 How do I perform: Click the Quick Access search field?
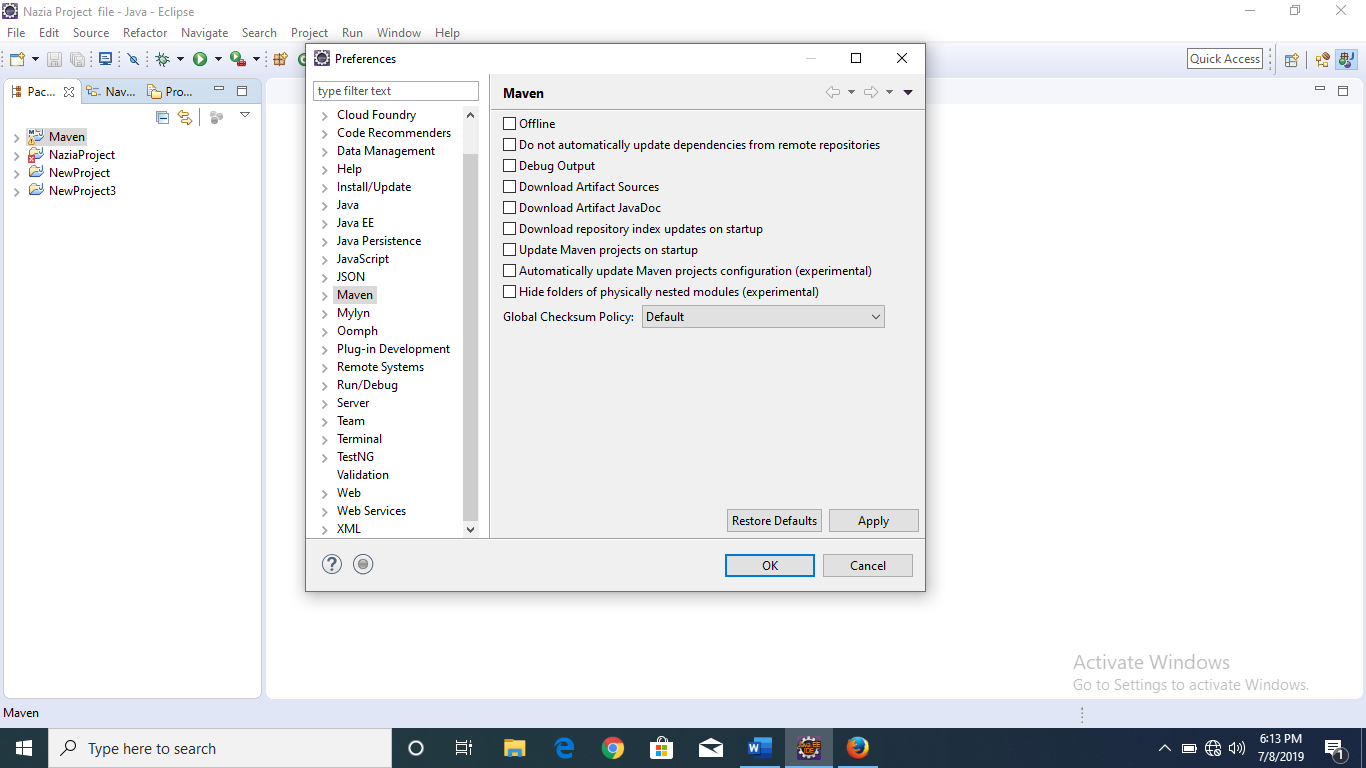[x=1225, y=59]
